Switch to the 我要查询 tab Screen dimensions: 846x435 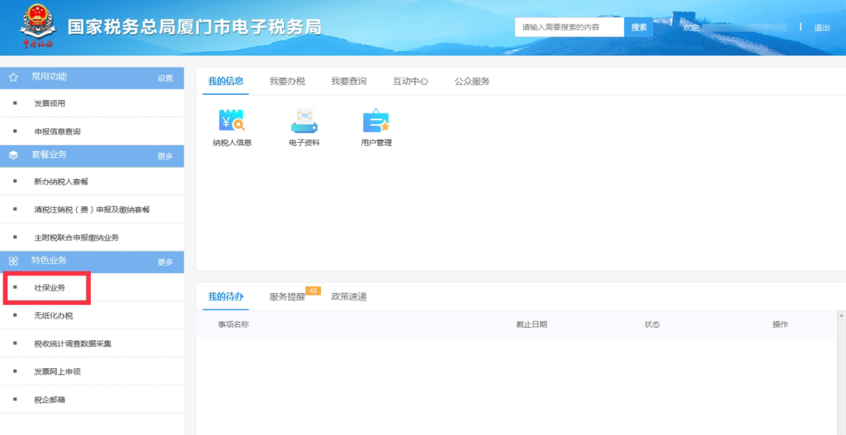(349, 81)
